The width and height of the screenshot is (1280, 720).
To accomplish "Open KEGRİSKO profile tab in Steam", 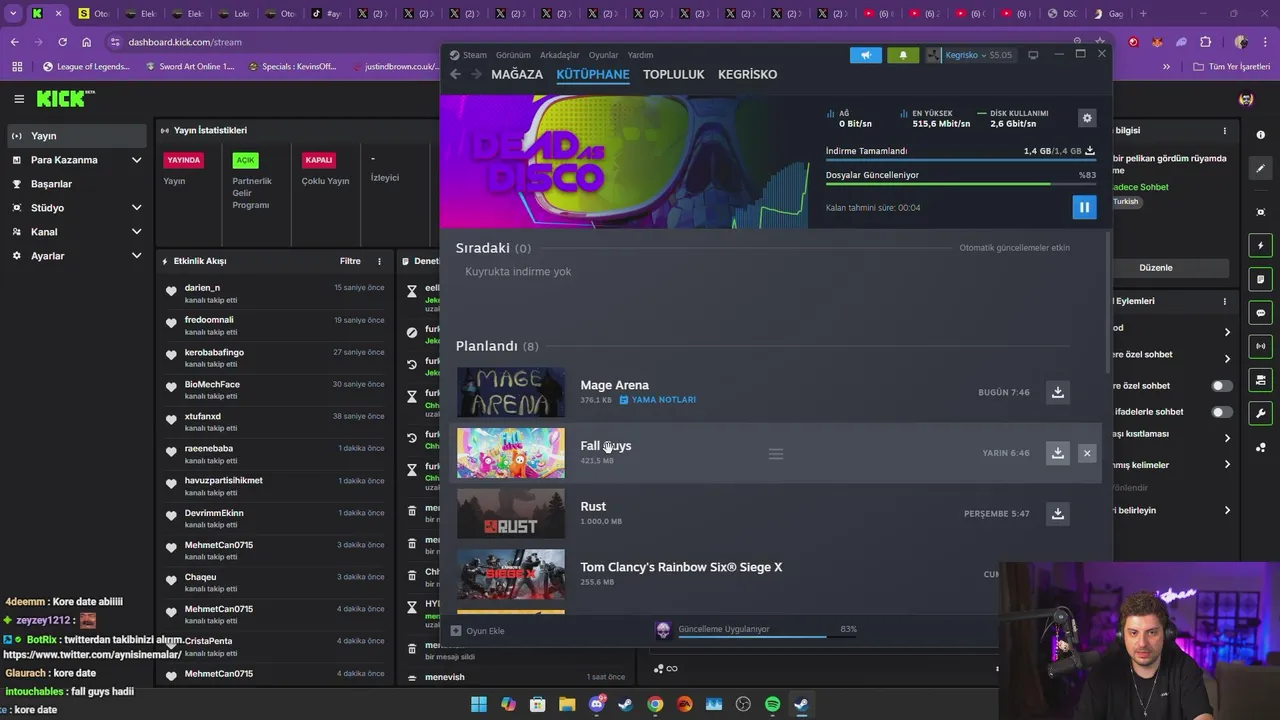I will click(747, 74).
